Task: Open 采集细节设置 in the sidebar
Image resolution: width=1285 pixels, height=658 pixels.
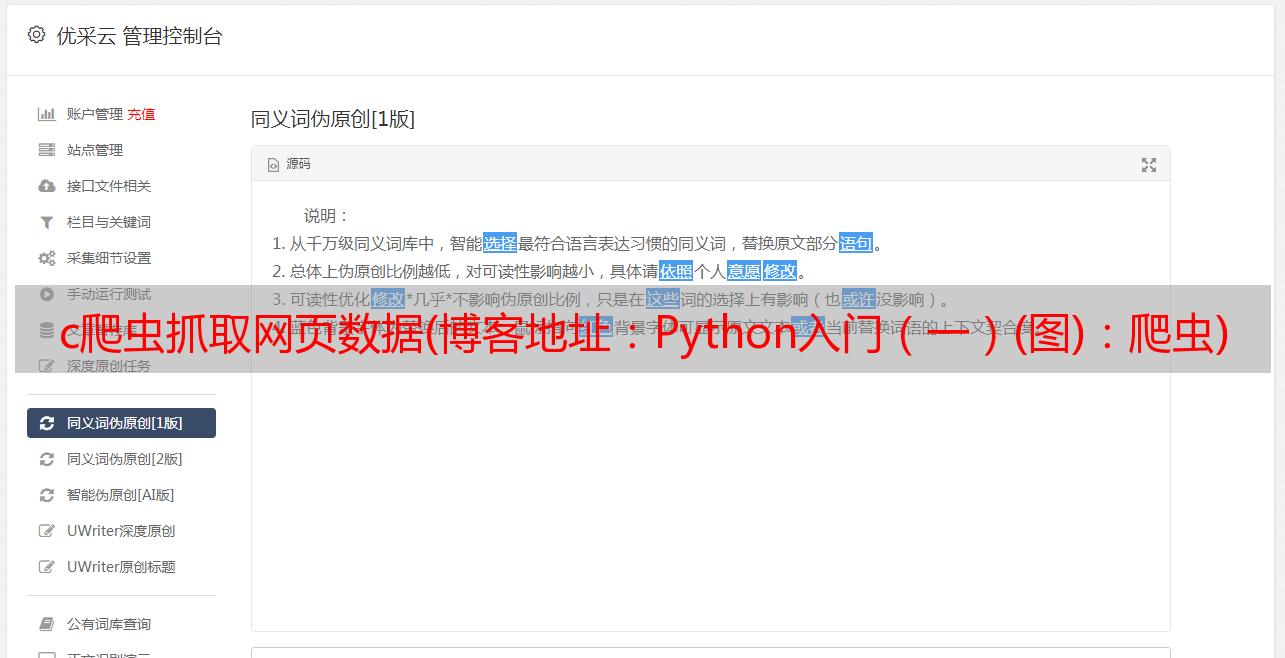Action: click(x=109, y=258)
